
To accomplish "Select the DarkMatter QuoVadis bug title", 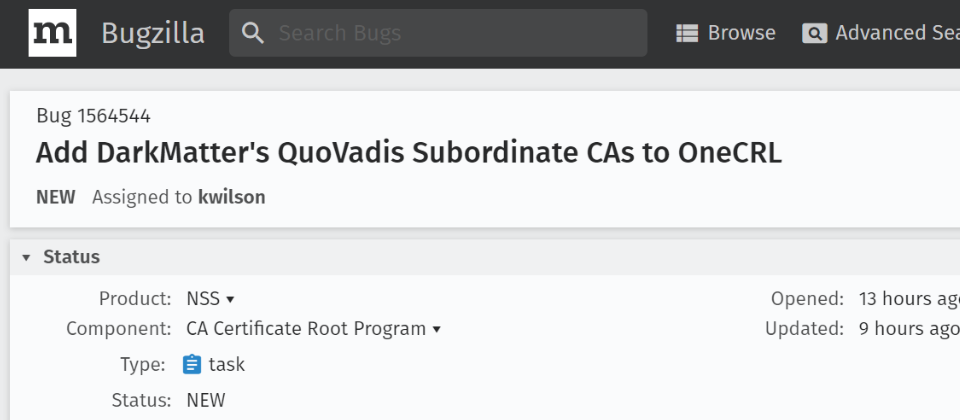I will coord(408,153).
